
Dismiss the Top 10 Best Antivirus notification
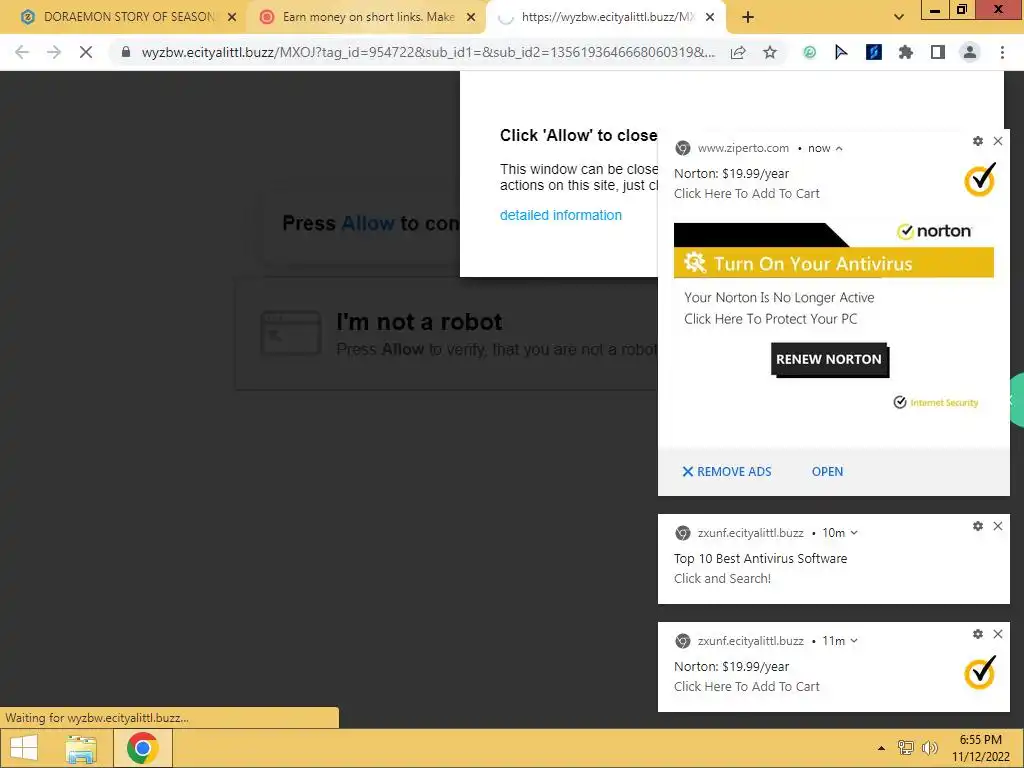998,526
